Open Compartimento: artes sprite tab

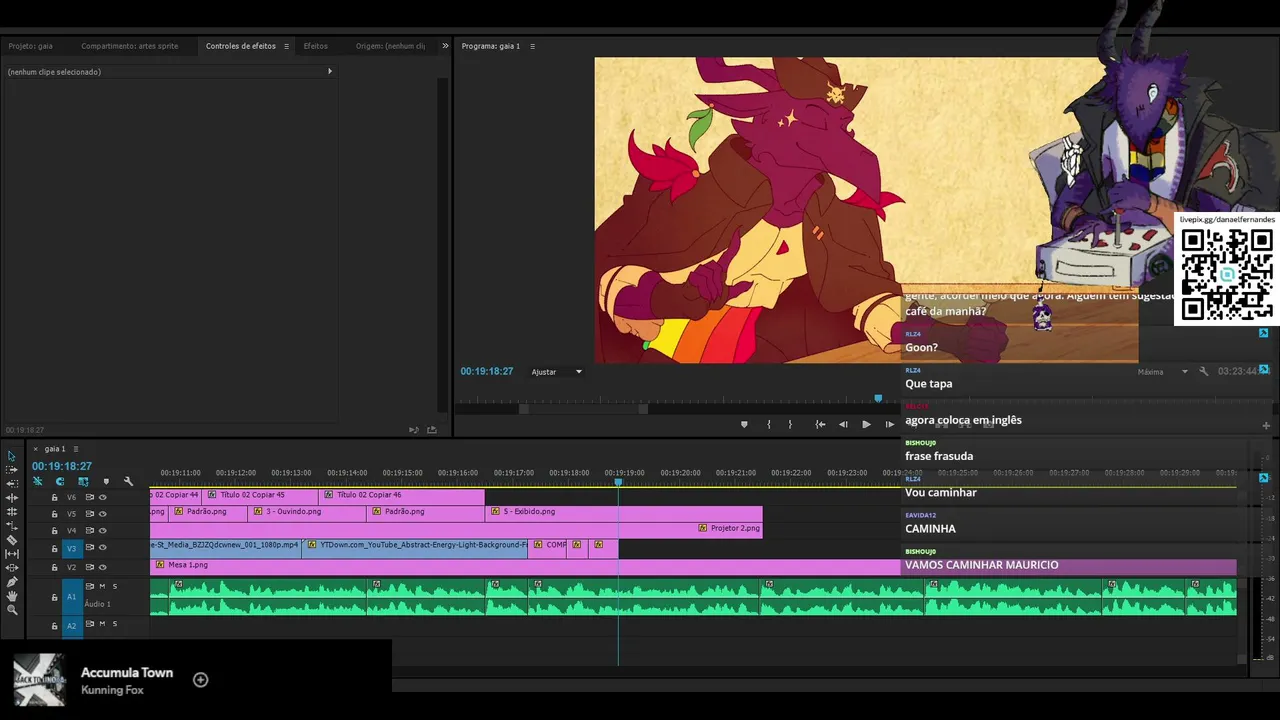(130, 46)
